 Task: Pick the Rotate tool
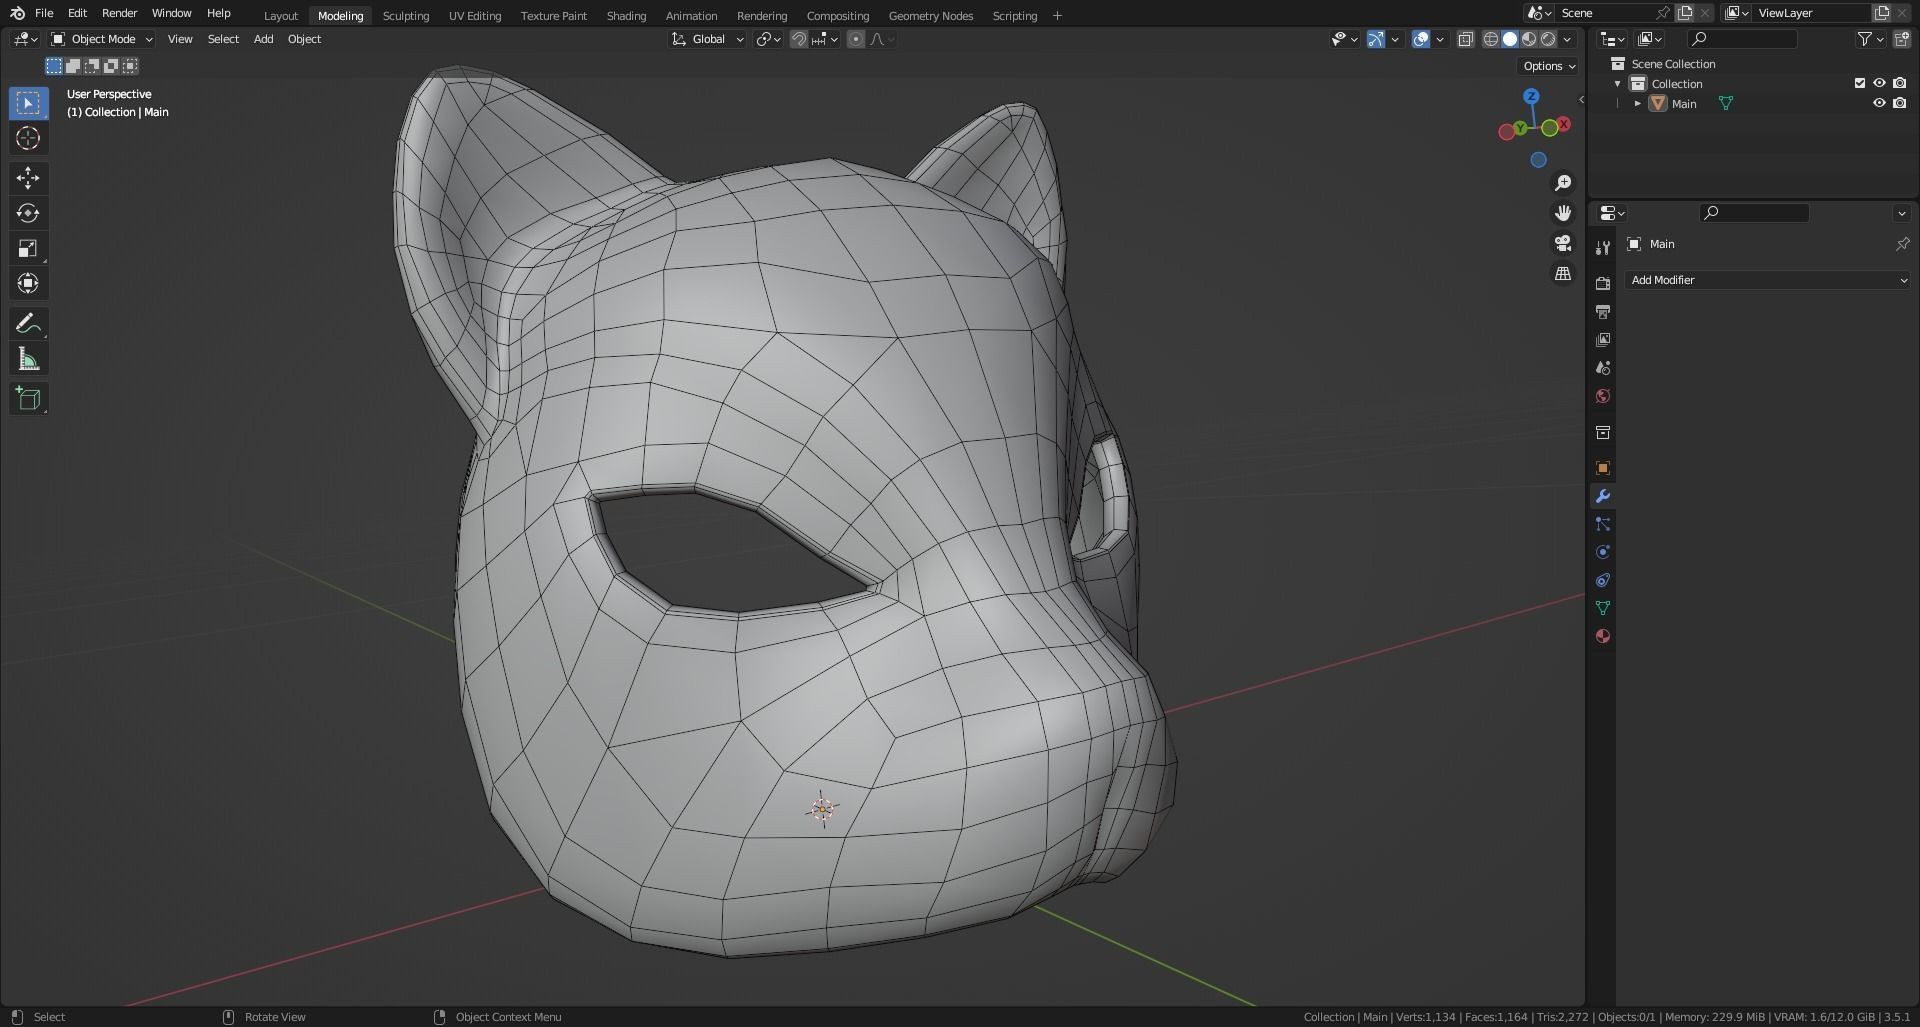(x=28, y=213)
